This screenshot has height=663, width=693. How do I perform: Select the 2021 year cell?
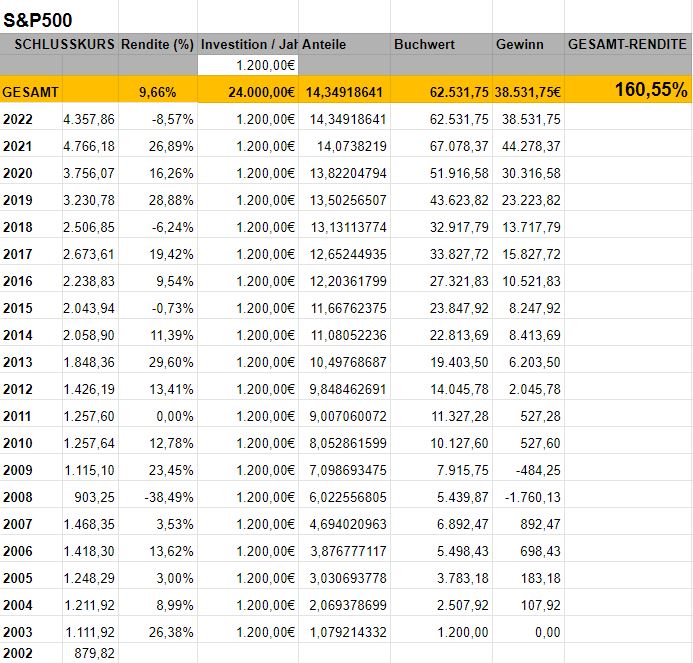click(18, 146)
